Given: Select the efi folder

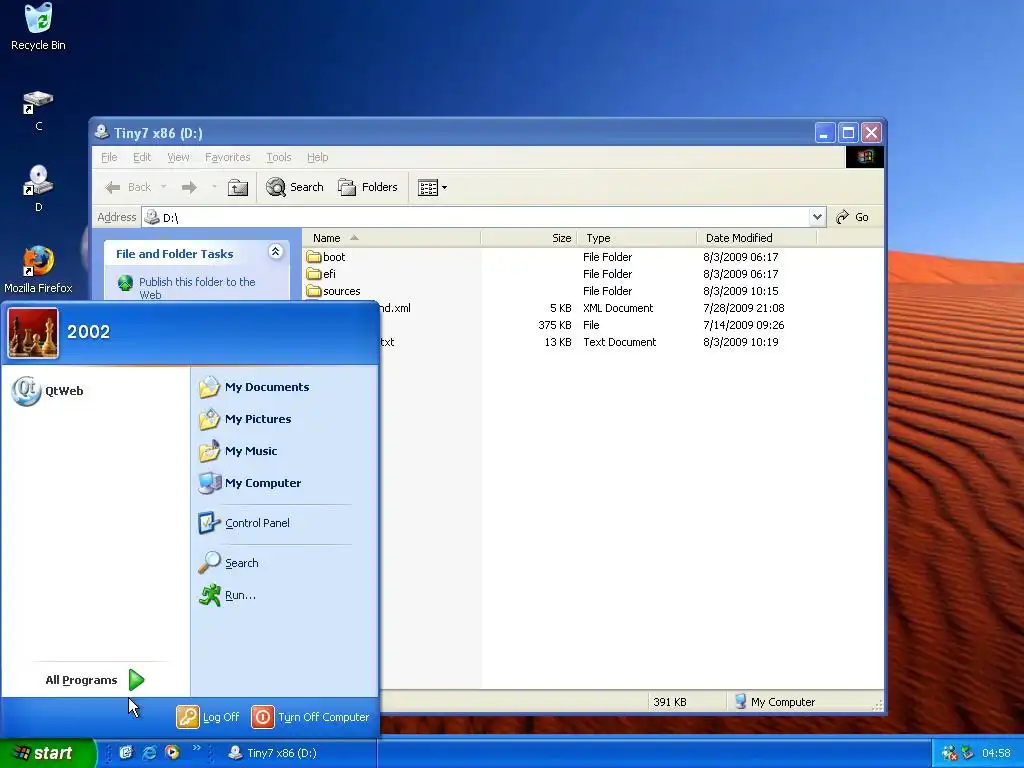Looking at the screenshot, I should (321, 274).
